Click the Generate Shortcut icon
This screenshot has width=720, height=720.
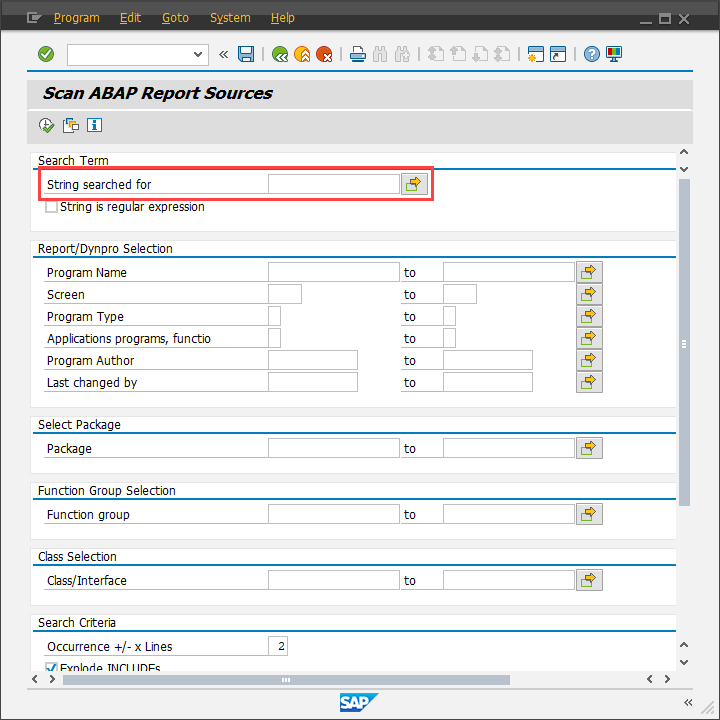(558, 54)
